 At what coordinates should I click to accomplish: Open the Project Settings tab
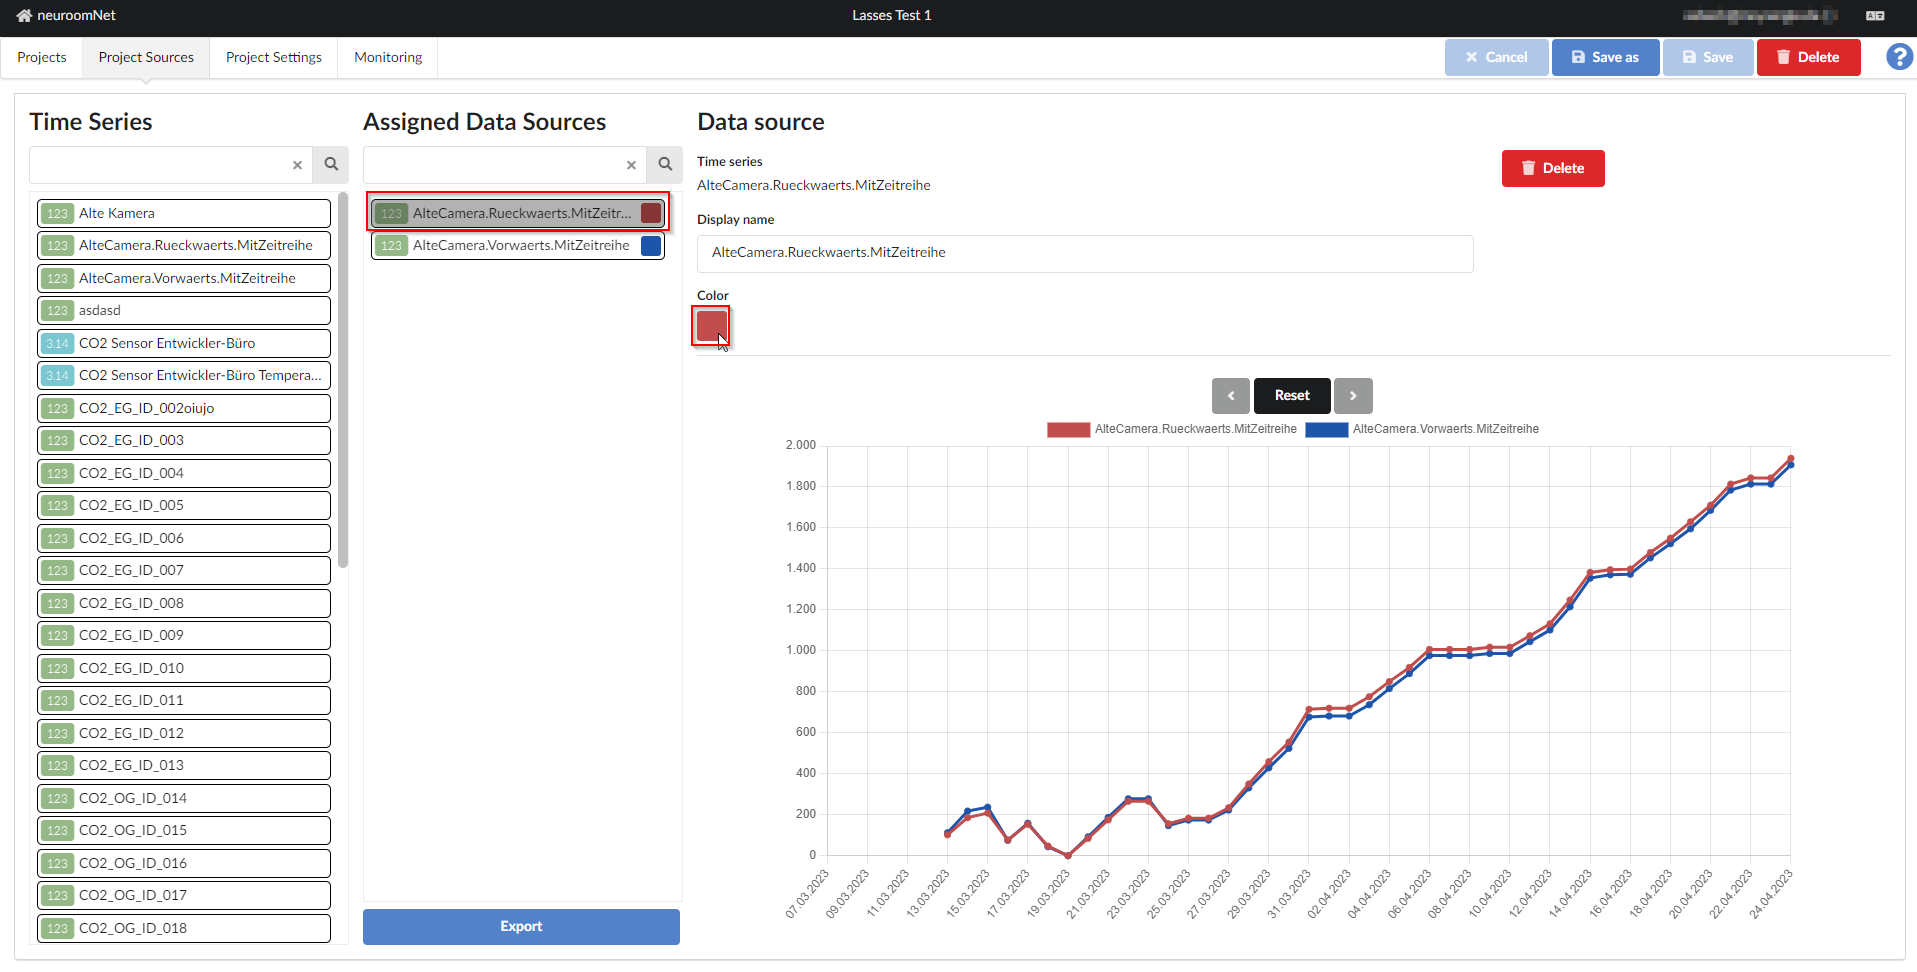(x=273, y=57)
